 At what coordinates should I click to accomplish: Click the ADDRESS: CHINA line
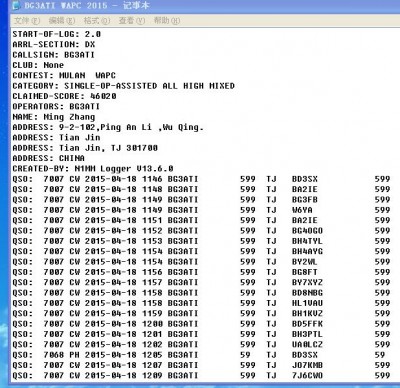(x=49, y=158)
